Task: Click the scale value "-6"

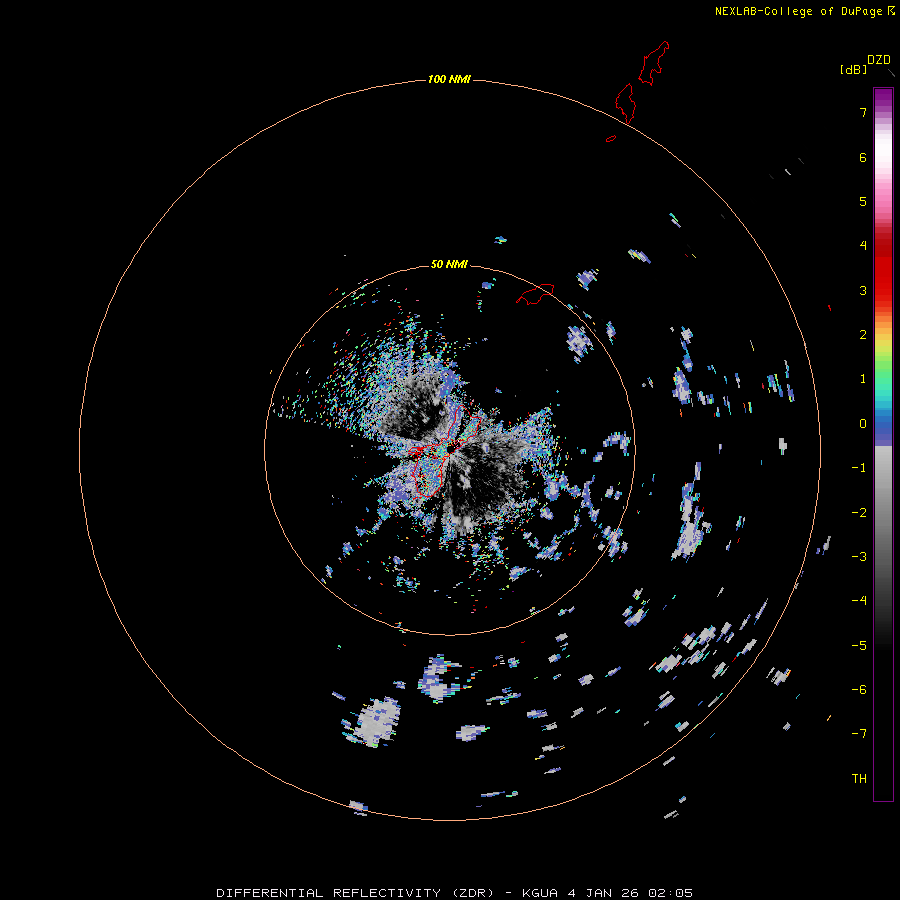Action: point(859,690)
